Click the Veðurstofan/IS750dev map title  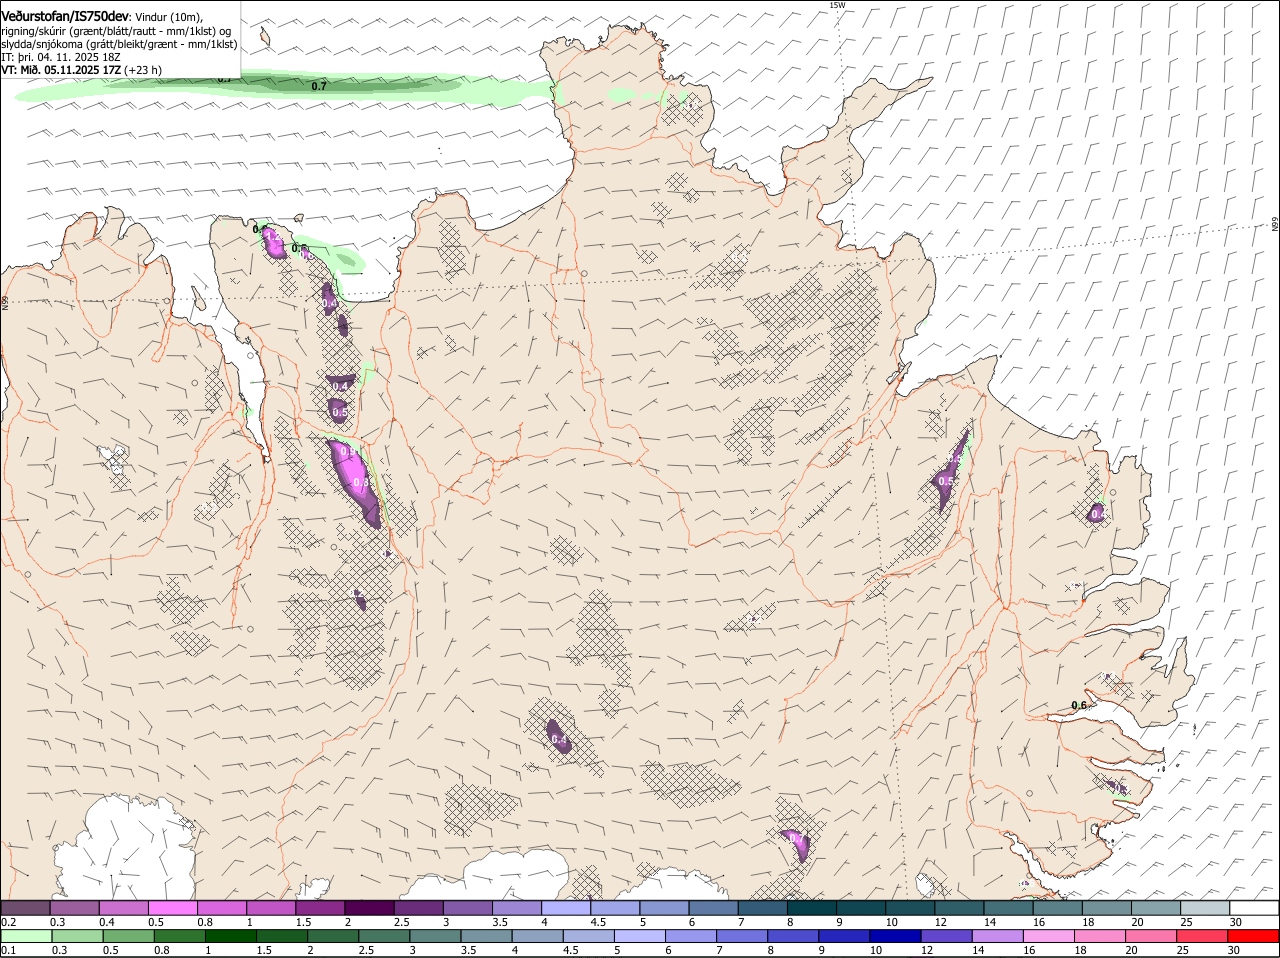point(65,15)
